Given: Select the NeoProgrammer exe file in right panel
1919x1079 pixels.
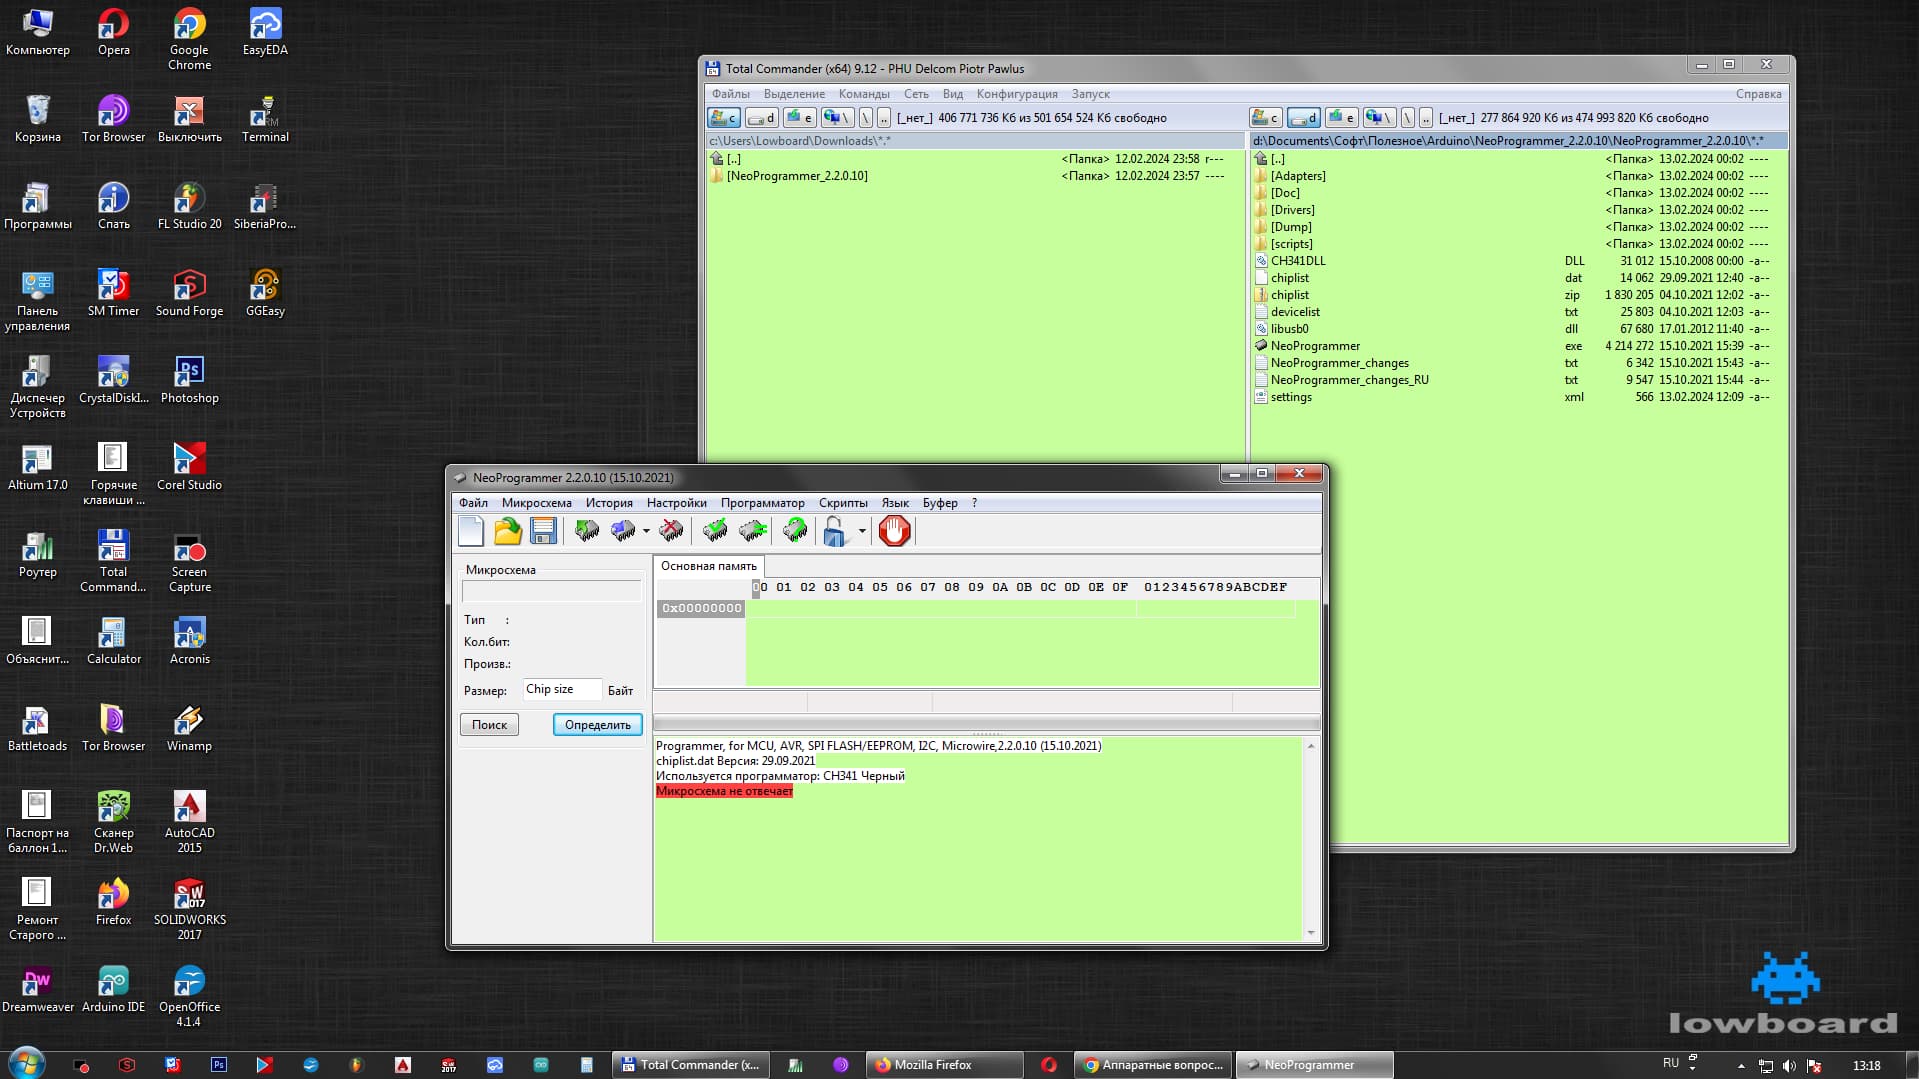Looking at the screenshot, I should [x=1315, y=346].
